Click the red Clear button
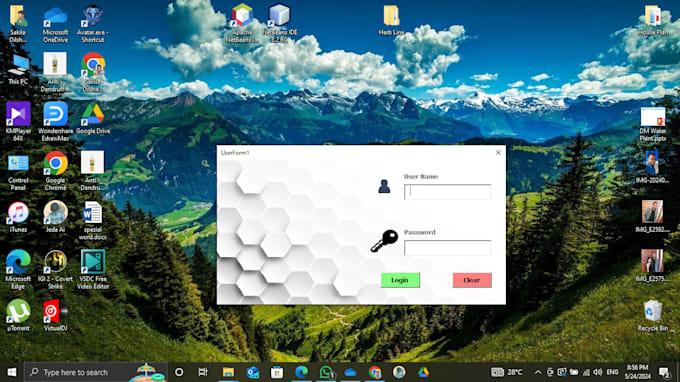This screenshot has height=382, width=680. click(x=472, y=280)
